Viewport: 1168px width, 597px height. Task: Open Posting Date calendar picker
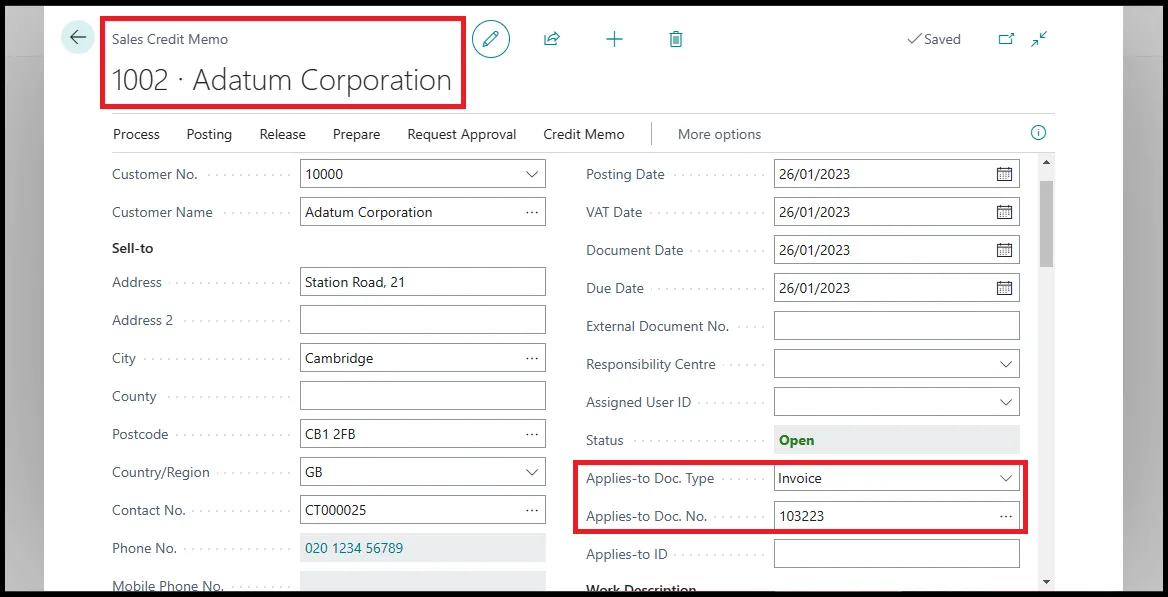click(1004, 174)
